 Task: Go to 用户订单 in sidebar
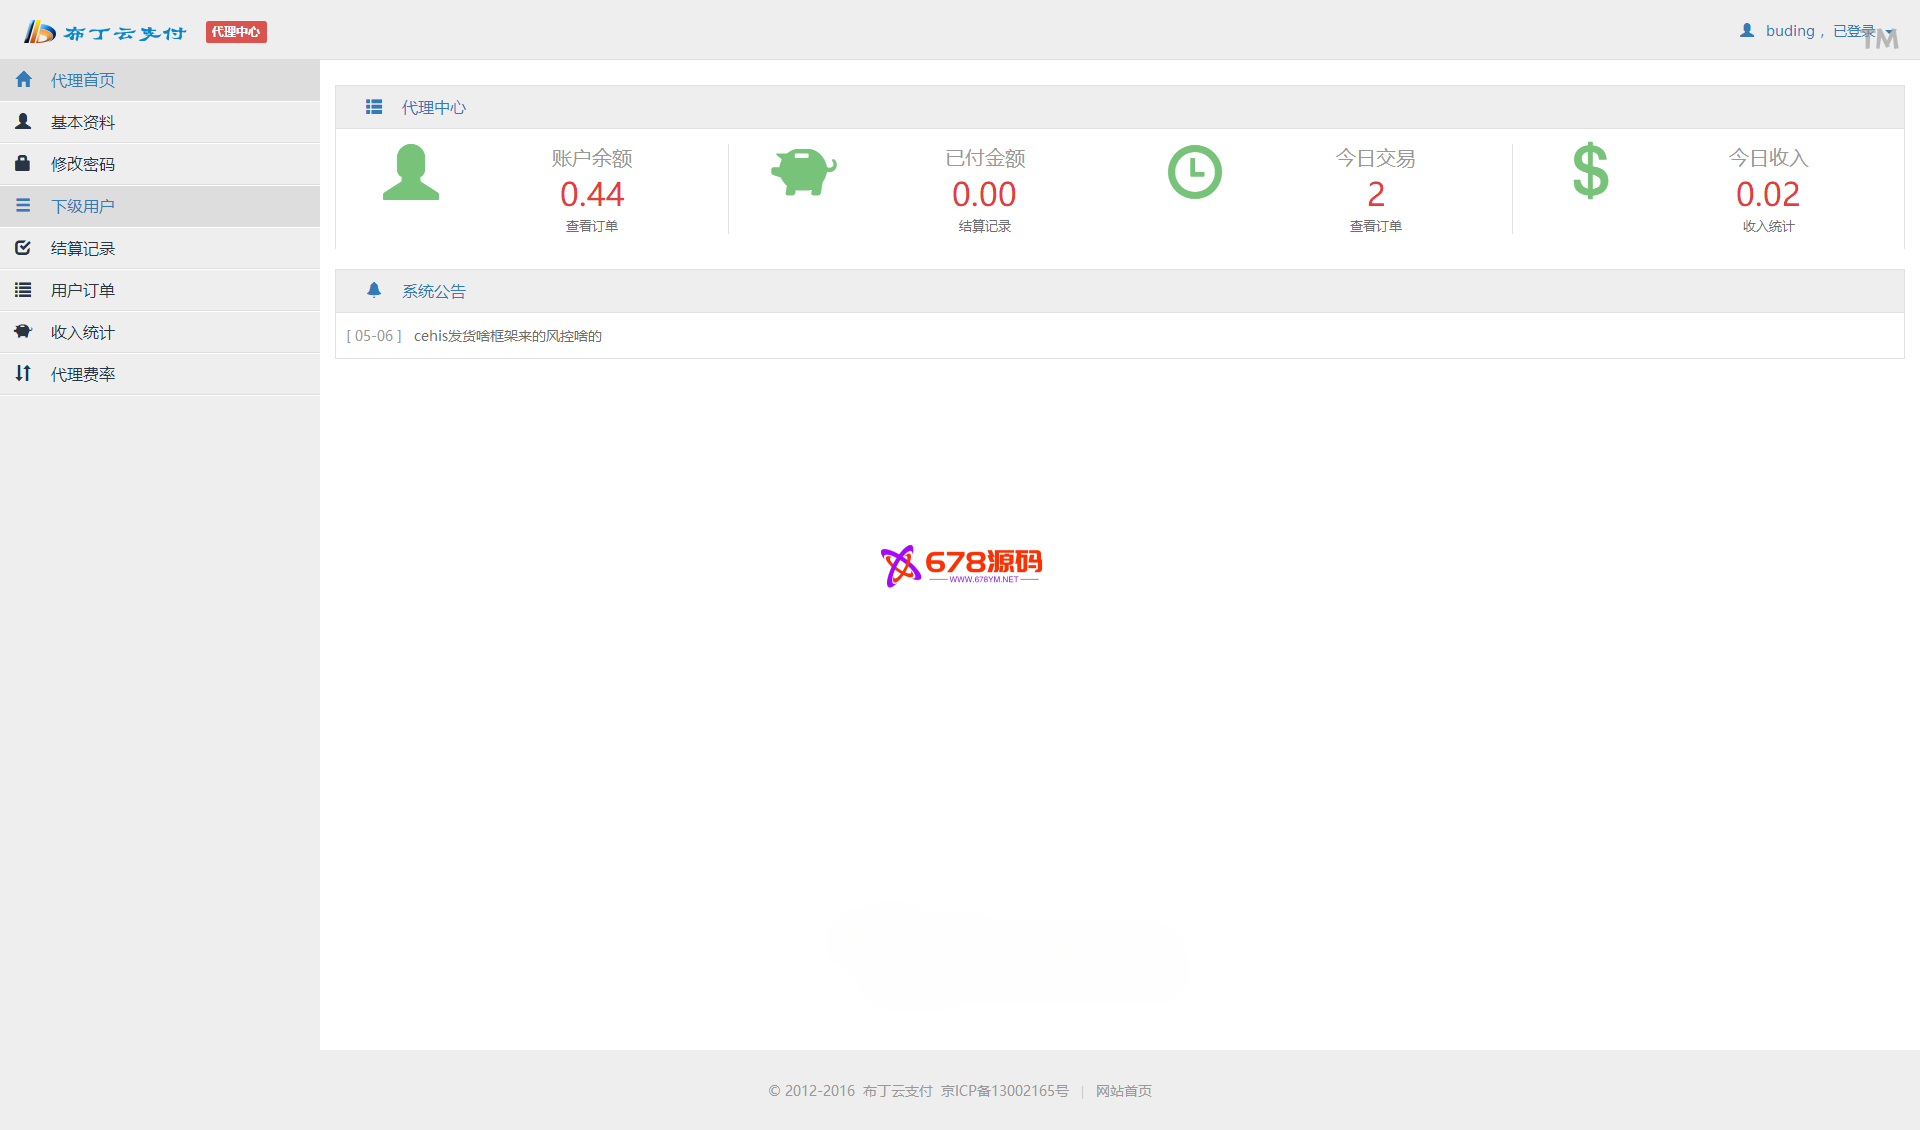click(83, 290)
